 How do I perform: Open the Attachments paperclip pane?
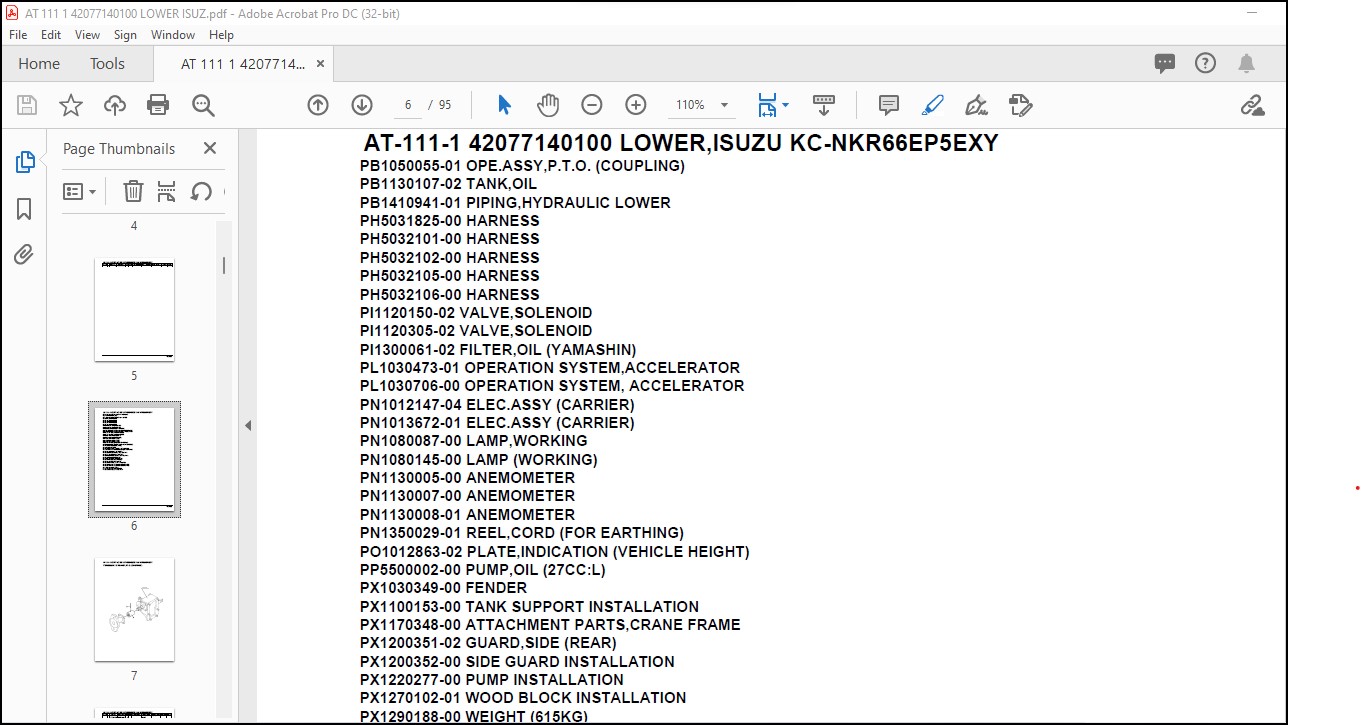click(25, 254)
